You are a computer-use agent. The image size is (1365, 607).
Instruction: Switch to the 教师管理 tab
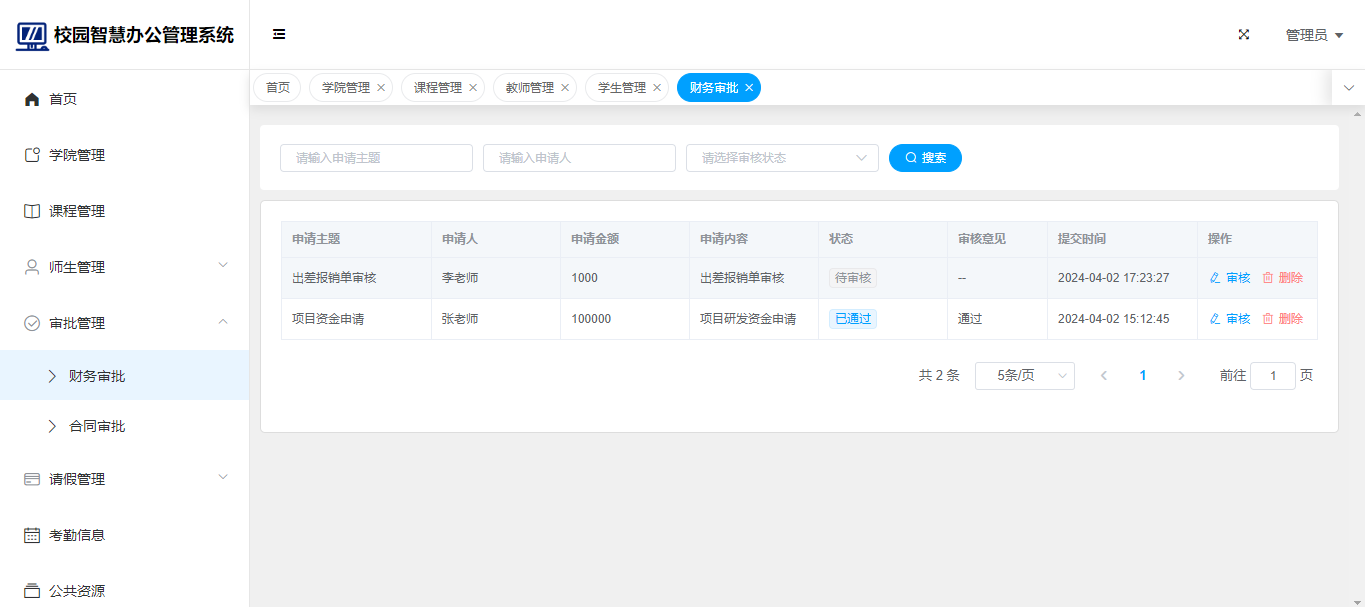point(529,88)
